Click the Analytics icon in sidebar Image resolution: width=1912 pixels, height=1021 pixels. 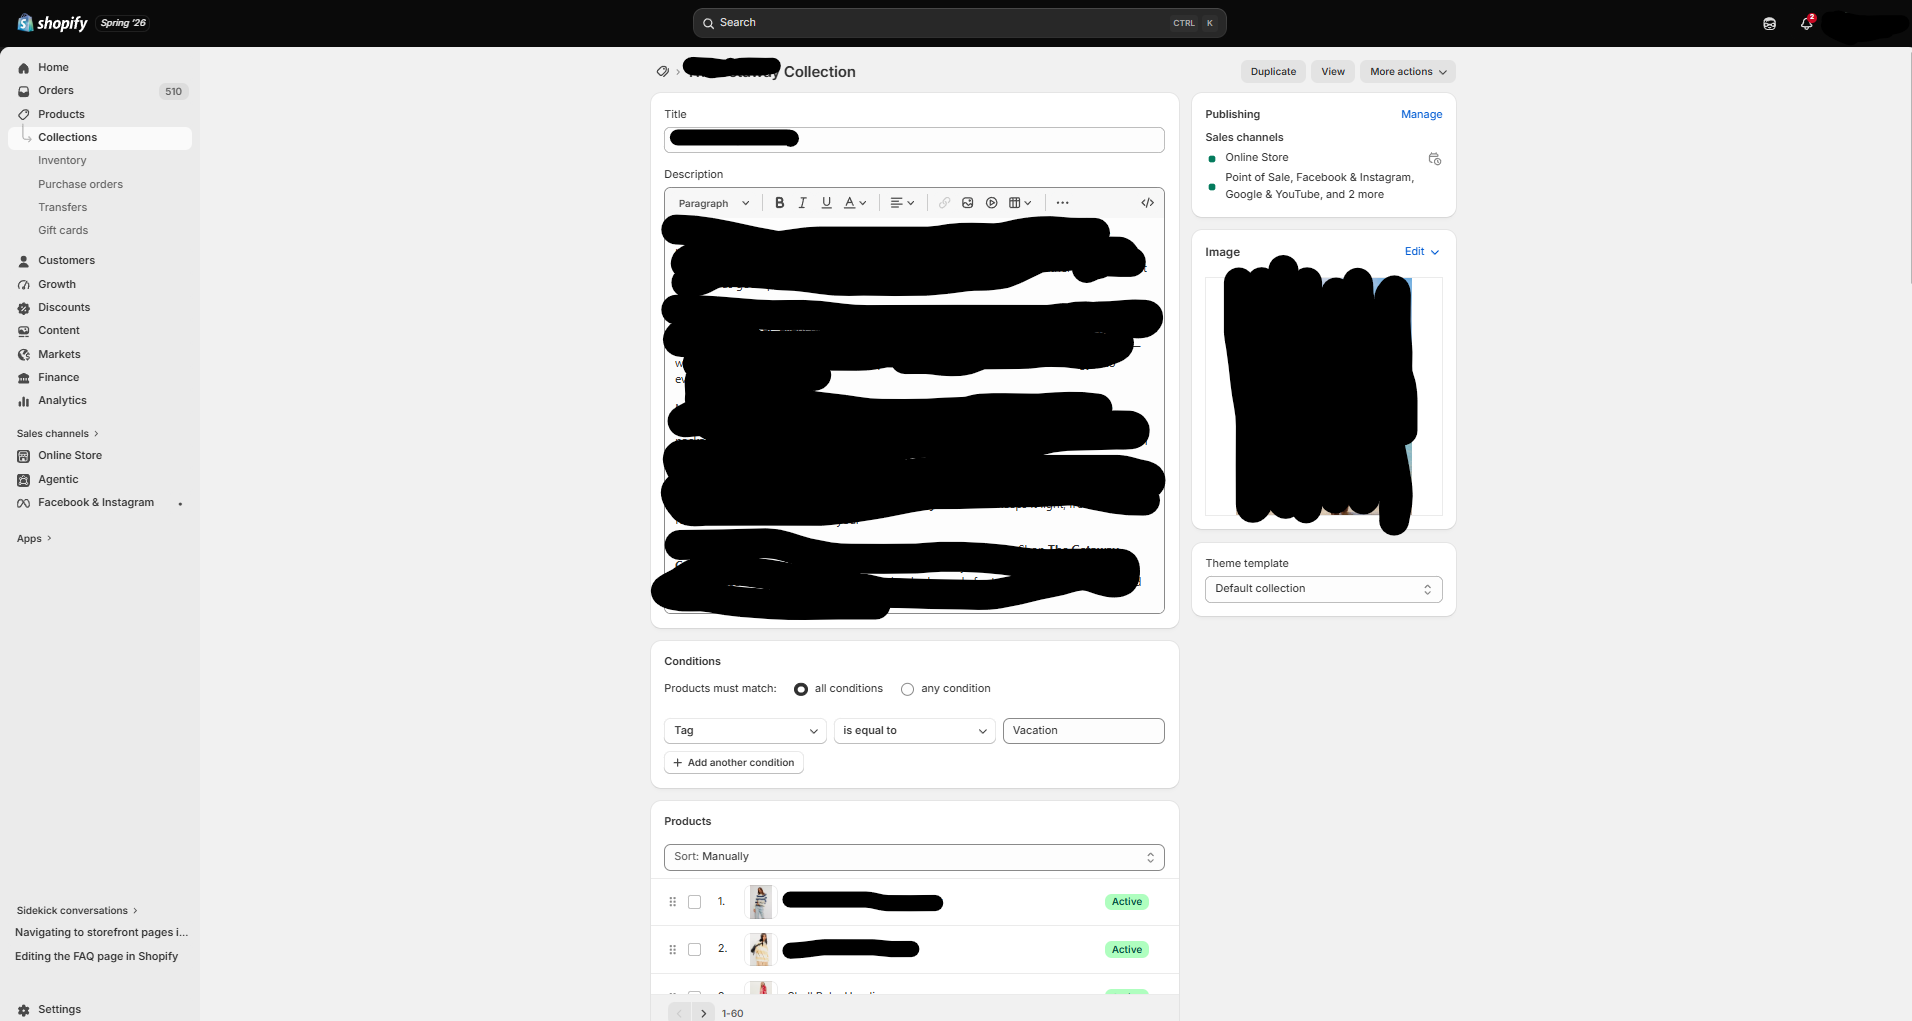24,401
